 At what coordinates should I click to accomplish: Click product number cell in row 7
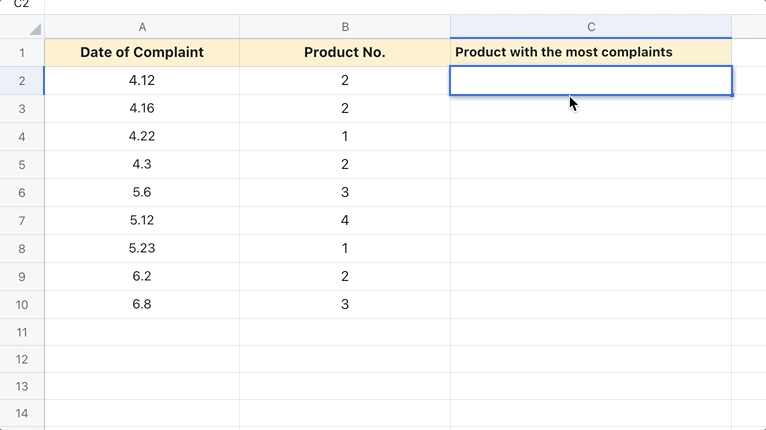[x=345, y=220]
